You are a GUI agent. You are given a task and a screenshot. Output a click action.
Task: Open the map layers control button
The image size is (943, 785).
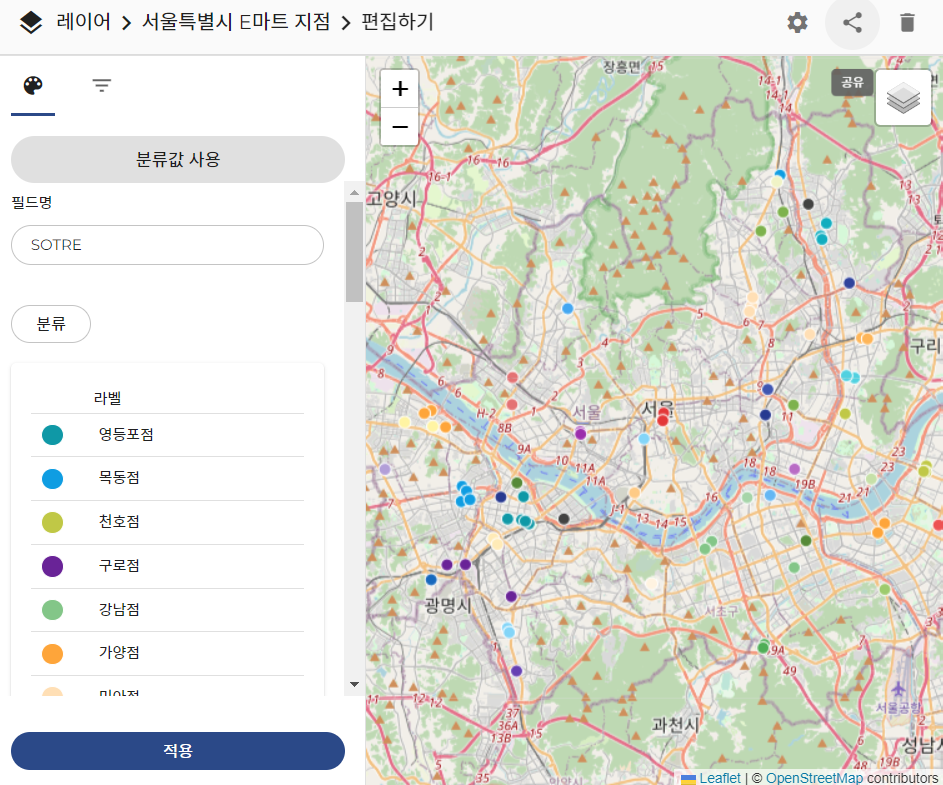903,98
